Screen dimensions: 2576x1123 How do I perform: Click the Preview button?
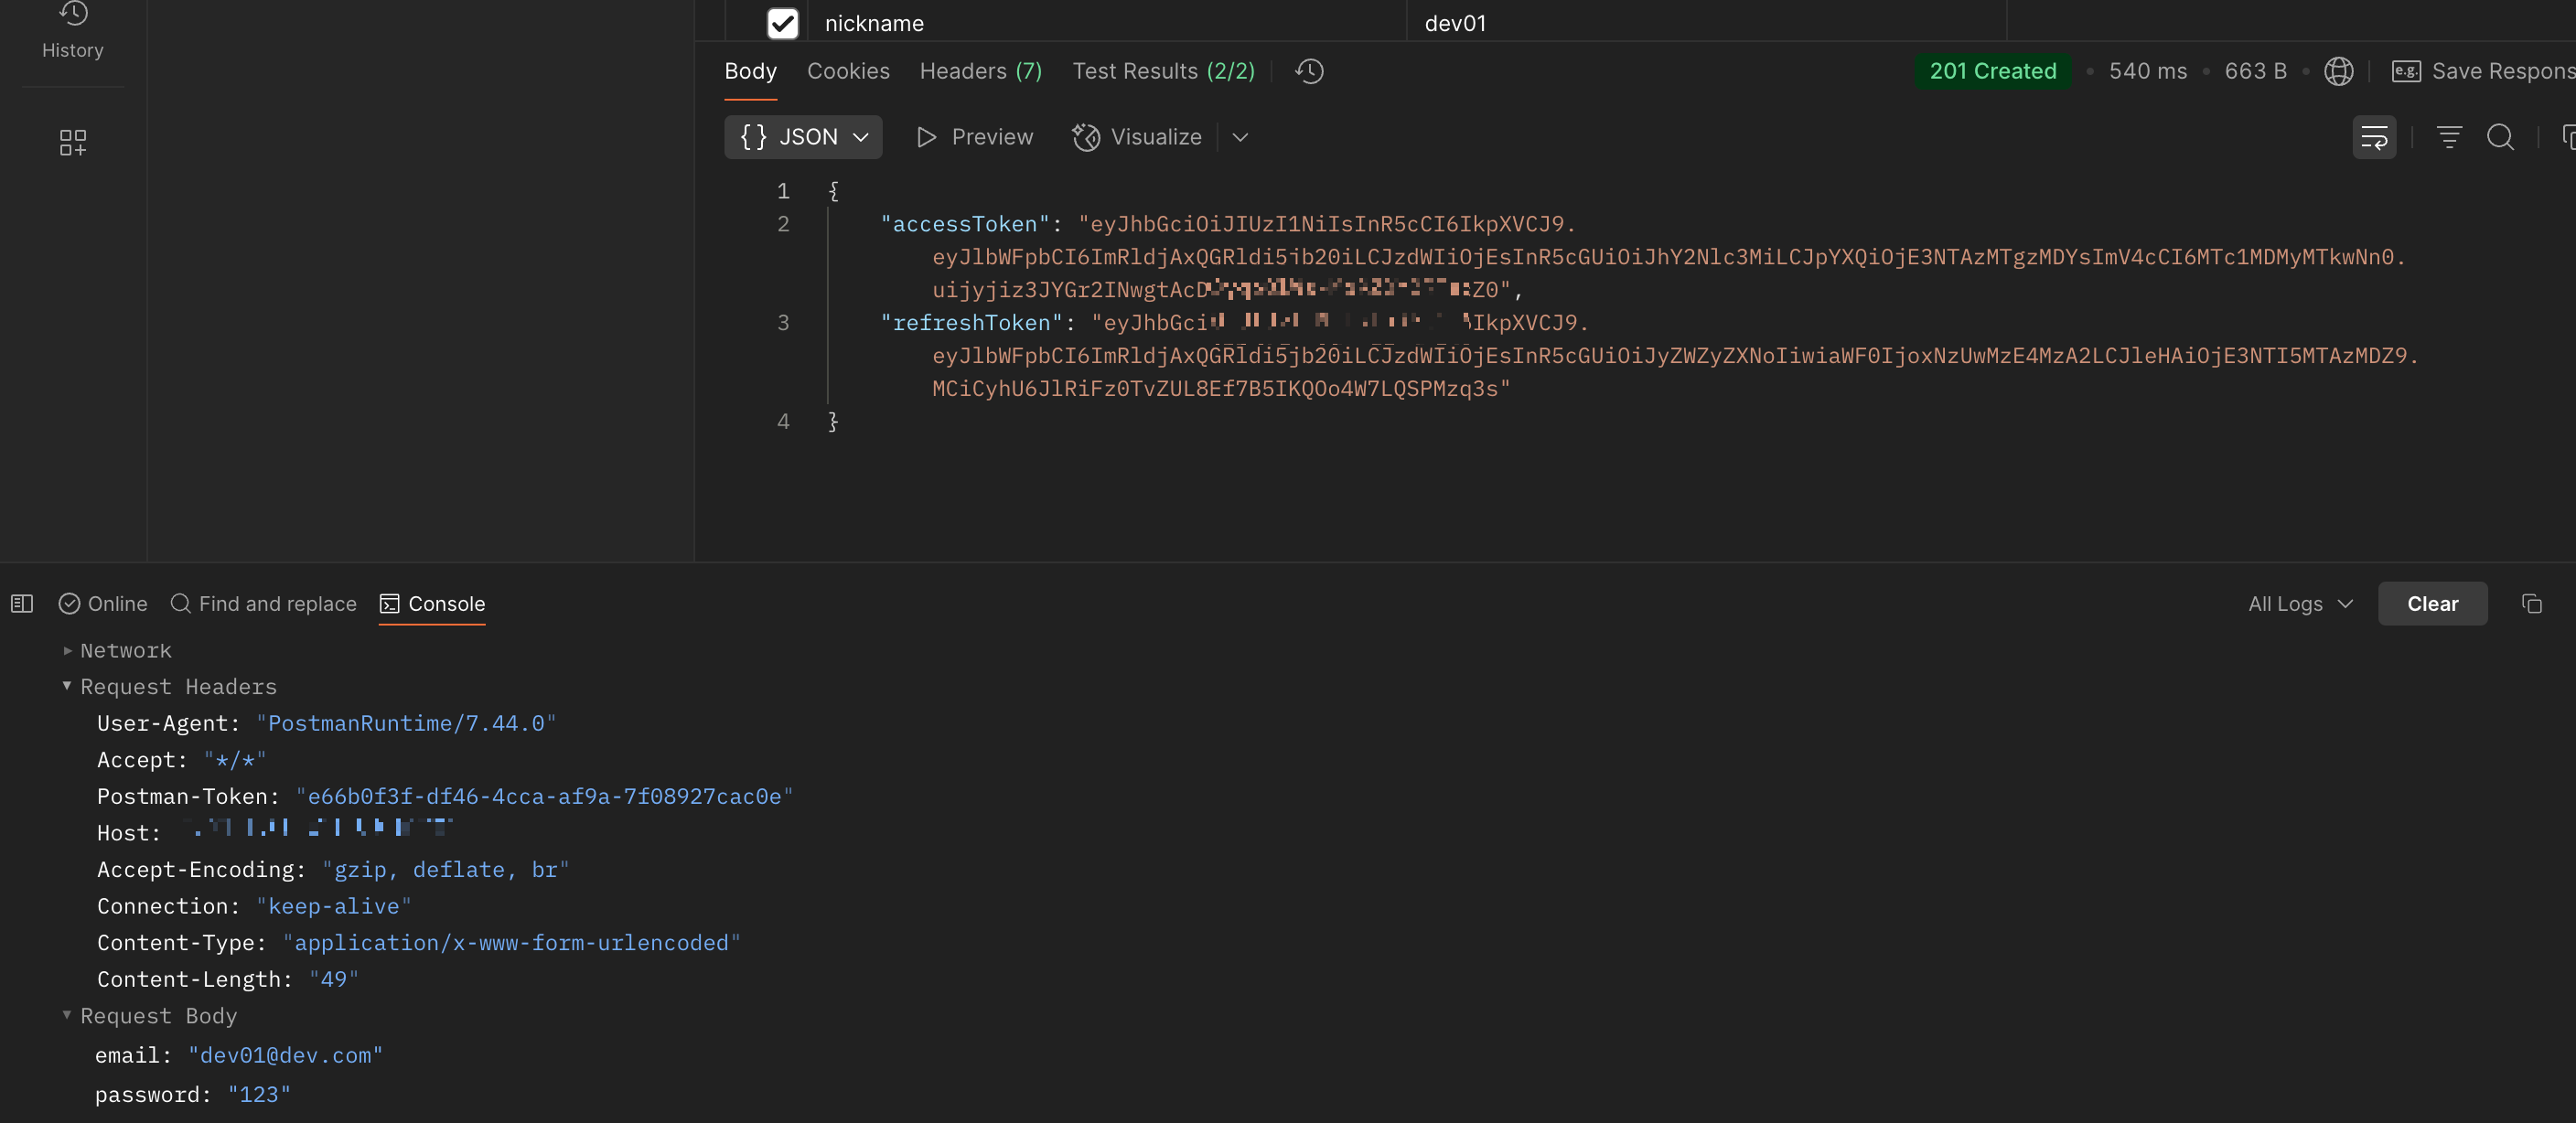(x=975, y=137)
